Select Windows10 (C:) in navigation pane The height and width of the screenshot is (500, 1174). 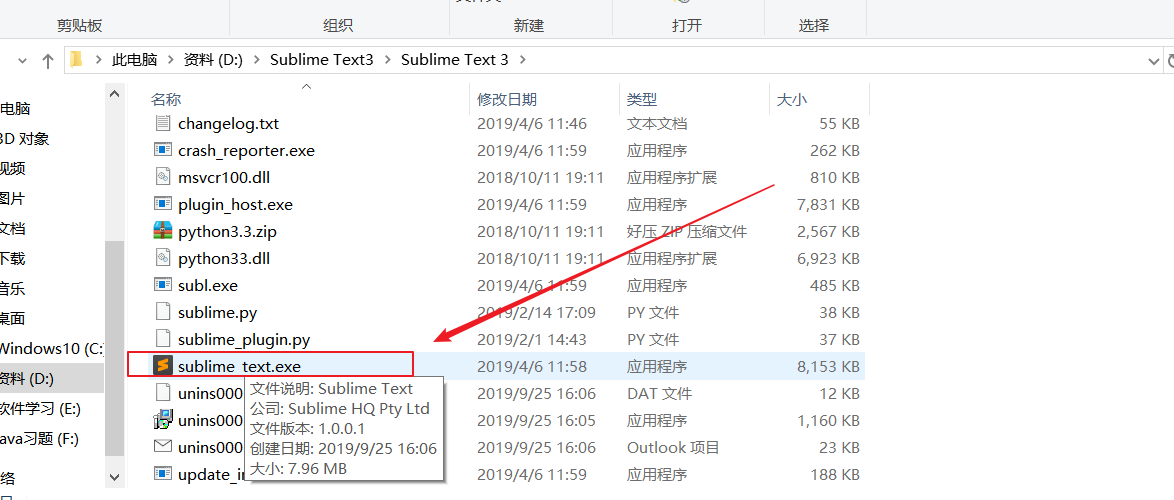(52, 349)
